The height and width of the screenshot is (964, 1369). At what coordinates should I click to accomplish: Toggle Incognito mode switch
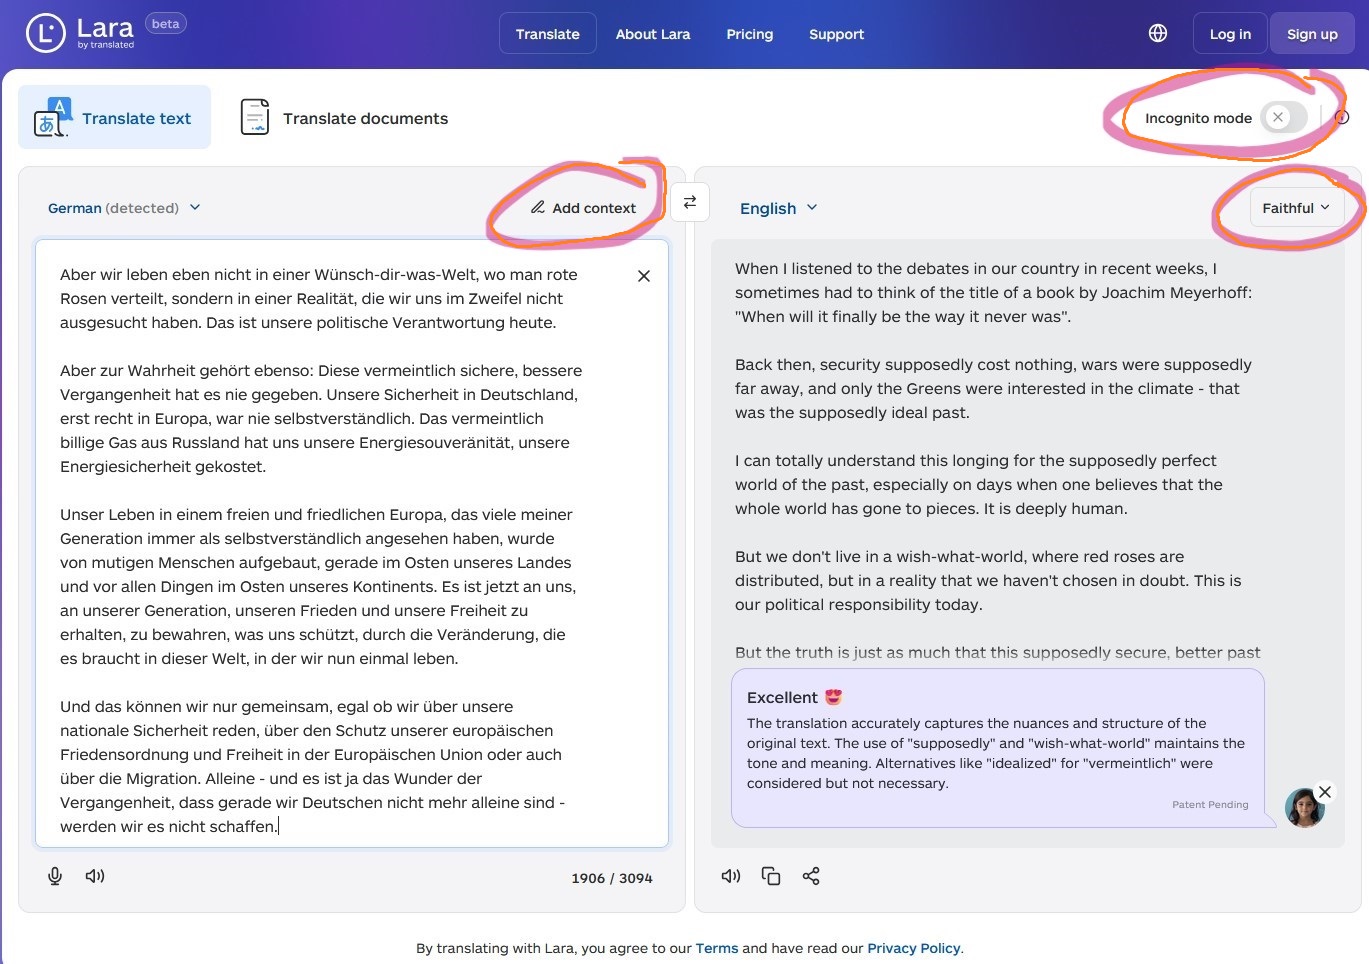pos(1284,118)
